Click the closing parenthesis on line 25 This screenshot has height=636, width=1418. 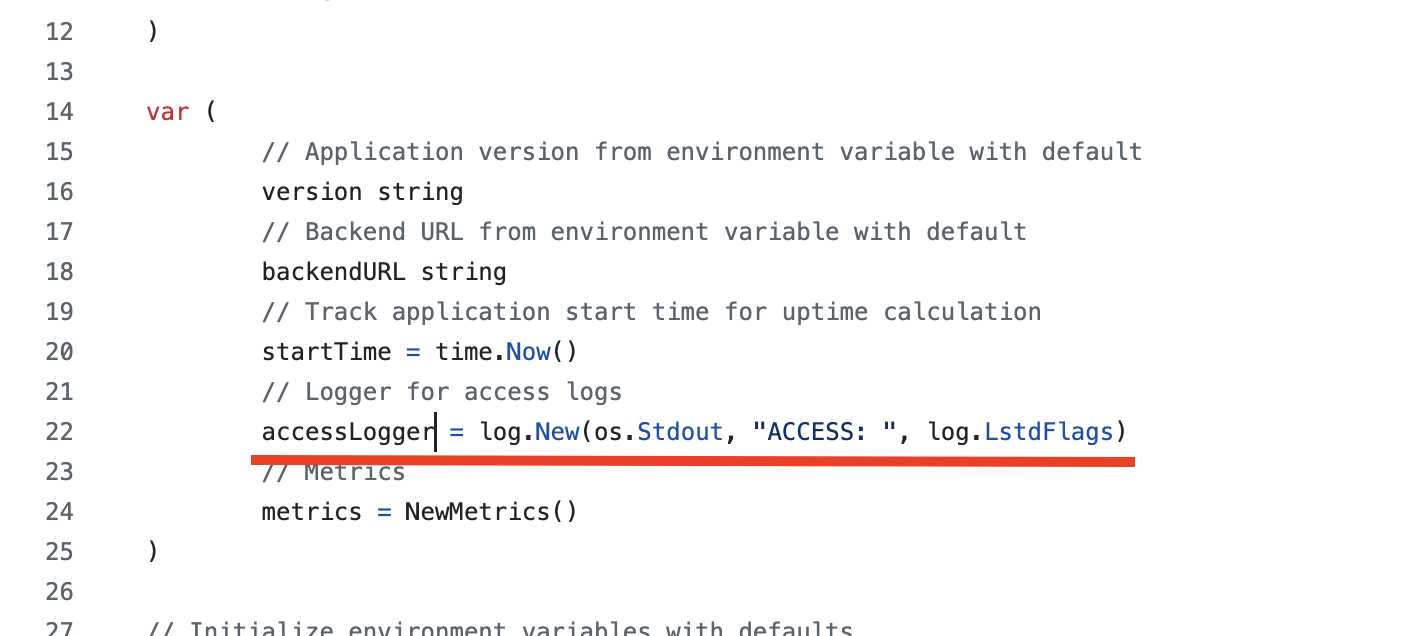[x=152, y=552]
